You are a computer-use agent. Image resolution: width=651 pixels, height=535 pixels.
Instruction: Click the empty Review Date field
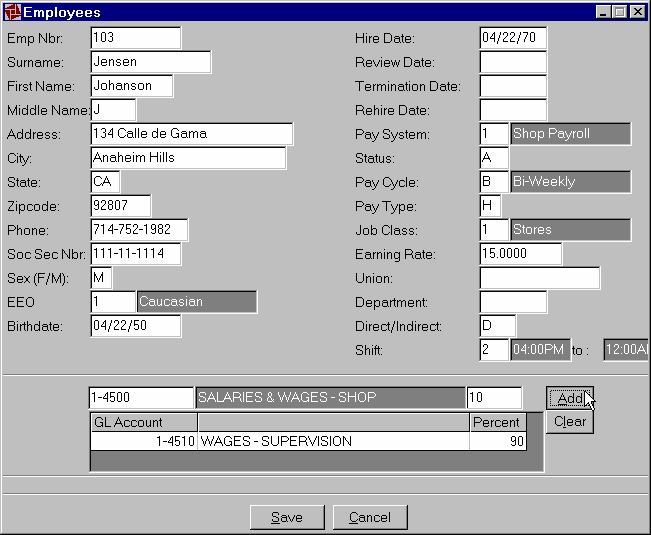[513, 62]
